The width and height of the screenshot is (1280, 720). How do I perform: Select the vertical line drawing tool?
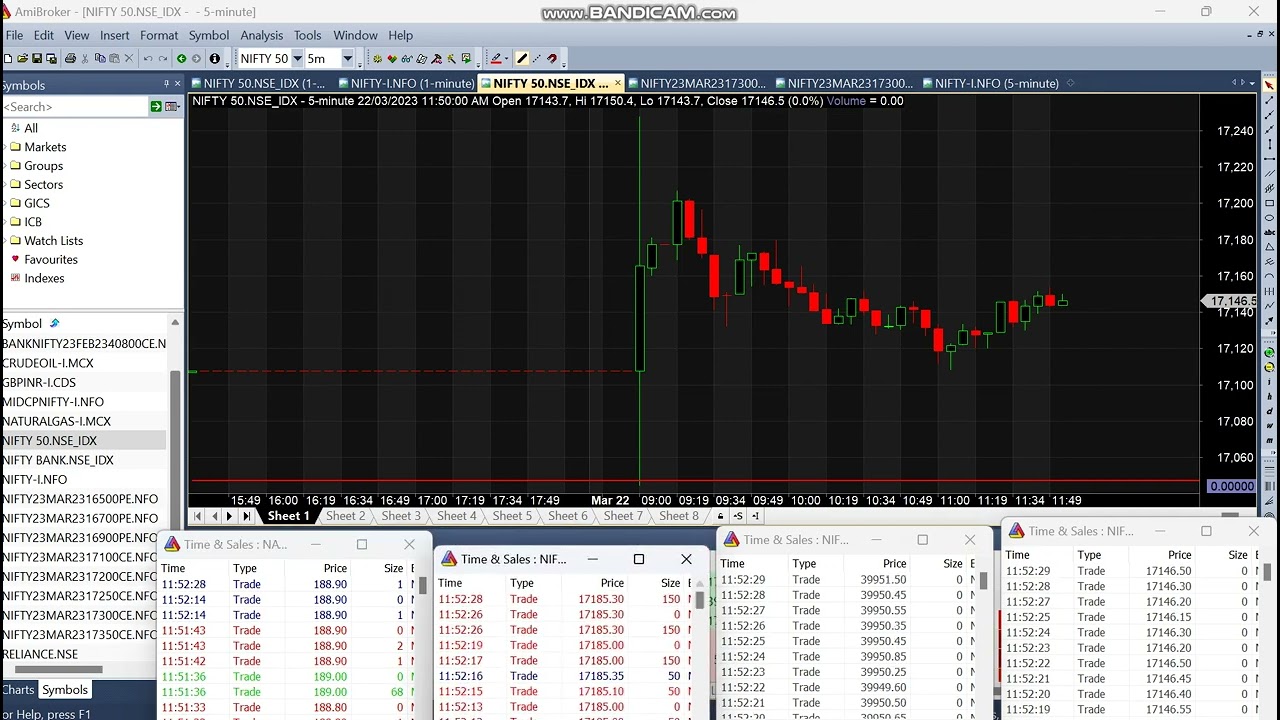(1270, 144)
